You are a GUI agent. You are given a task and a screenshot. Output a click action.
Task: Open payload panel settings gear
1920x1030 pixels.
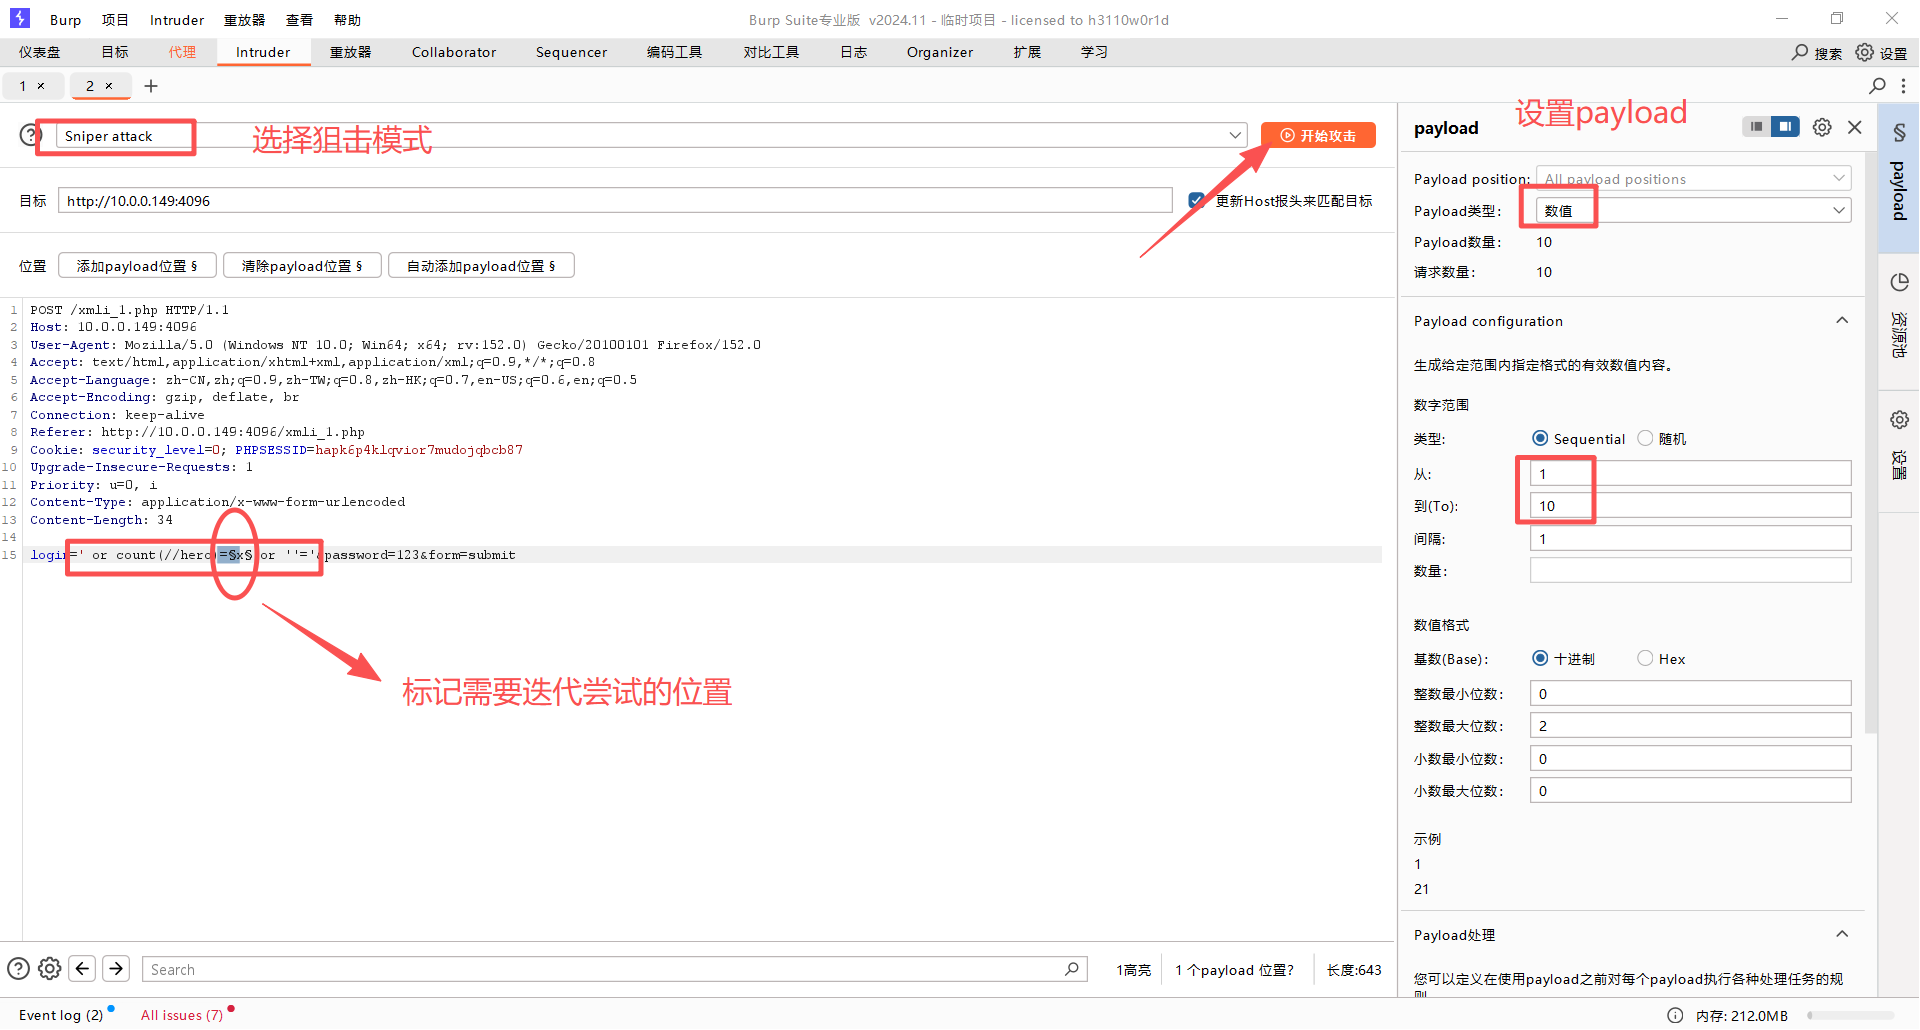1822,127
